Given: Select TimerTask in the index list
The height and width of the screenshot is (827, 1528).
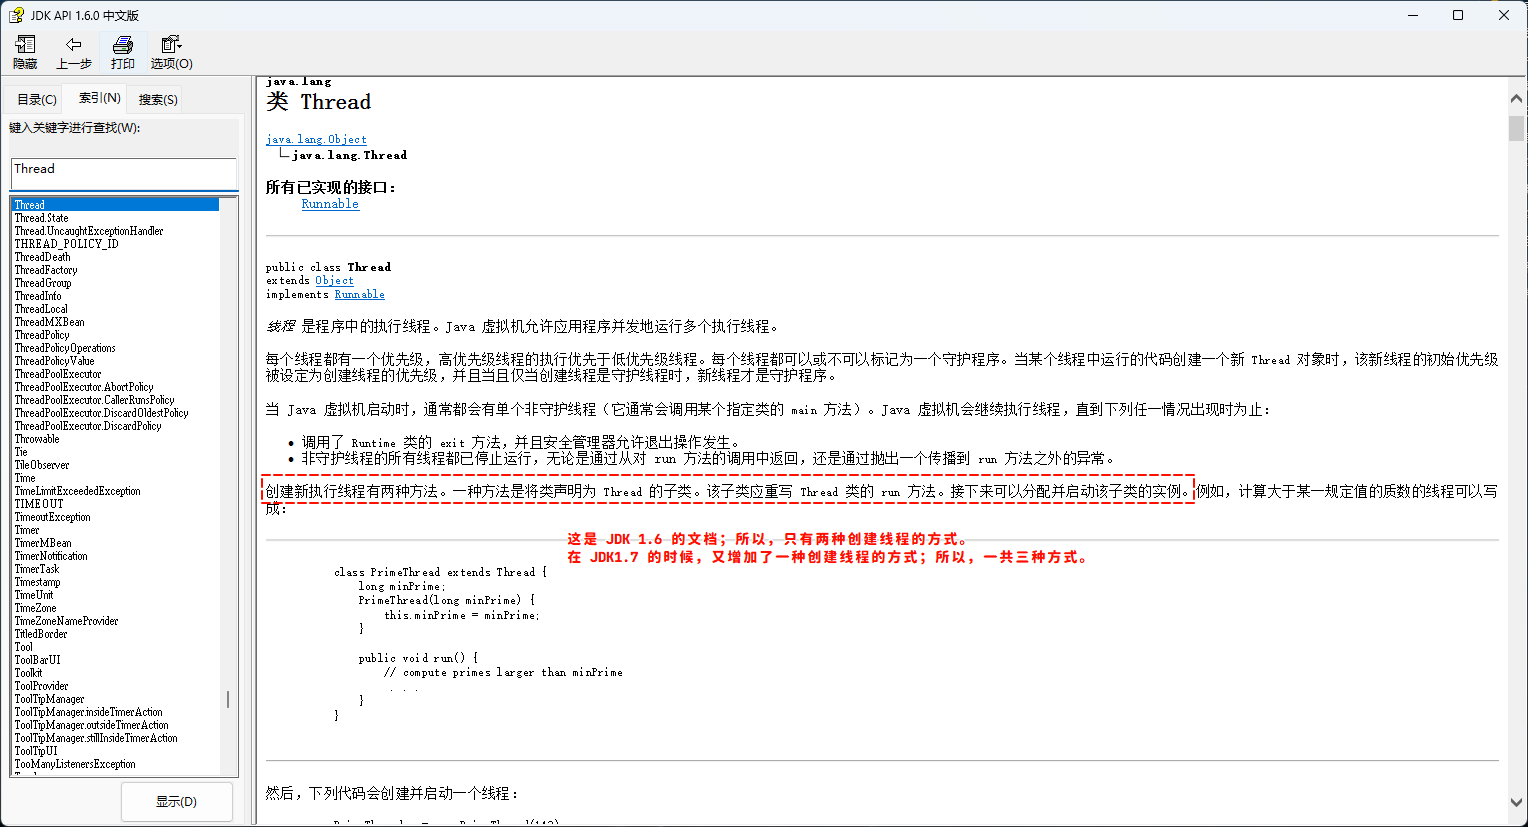Looking at the screenshot, I should [x=37, y=568].
